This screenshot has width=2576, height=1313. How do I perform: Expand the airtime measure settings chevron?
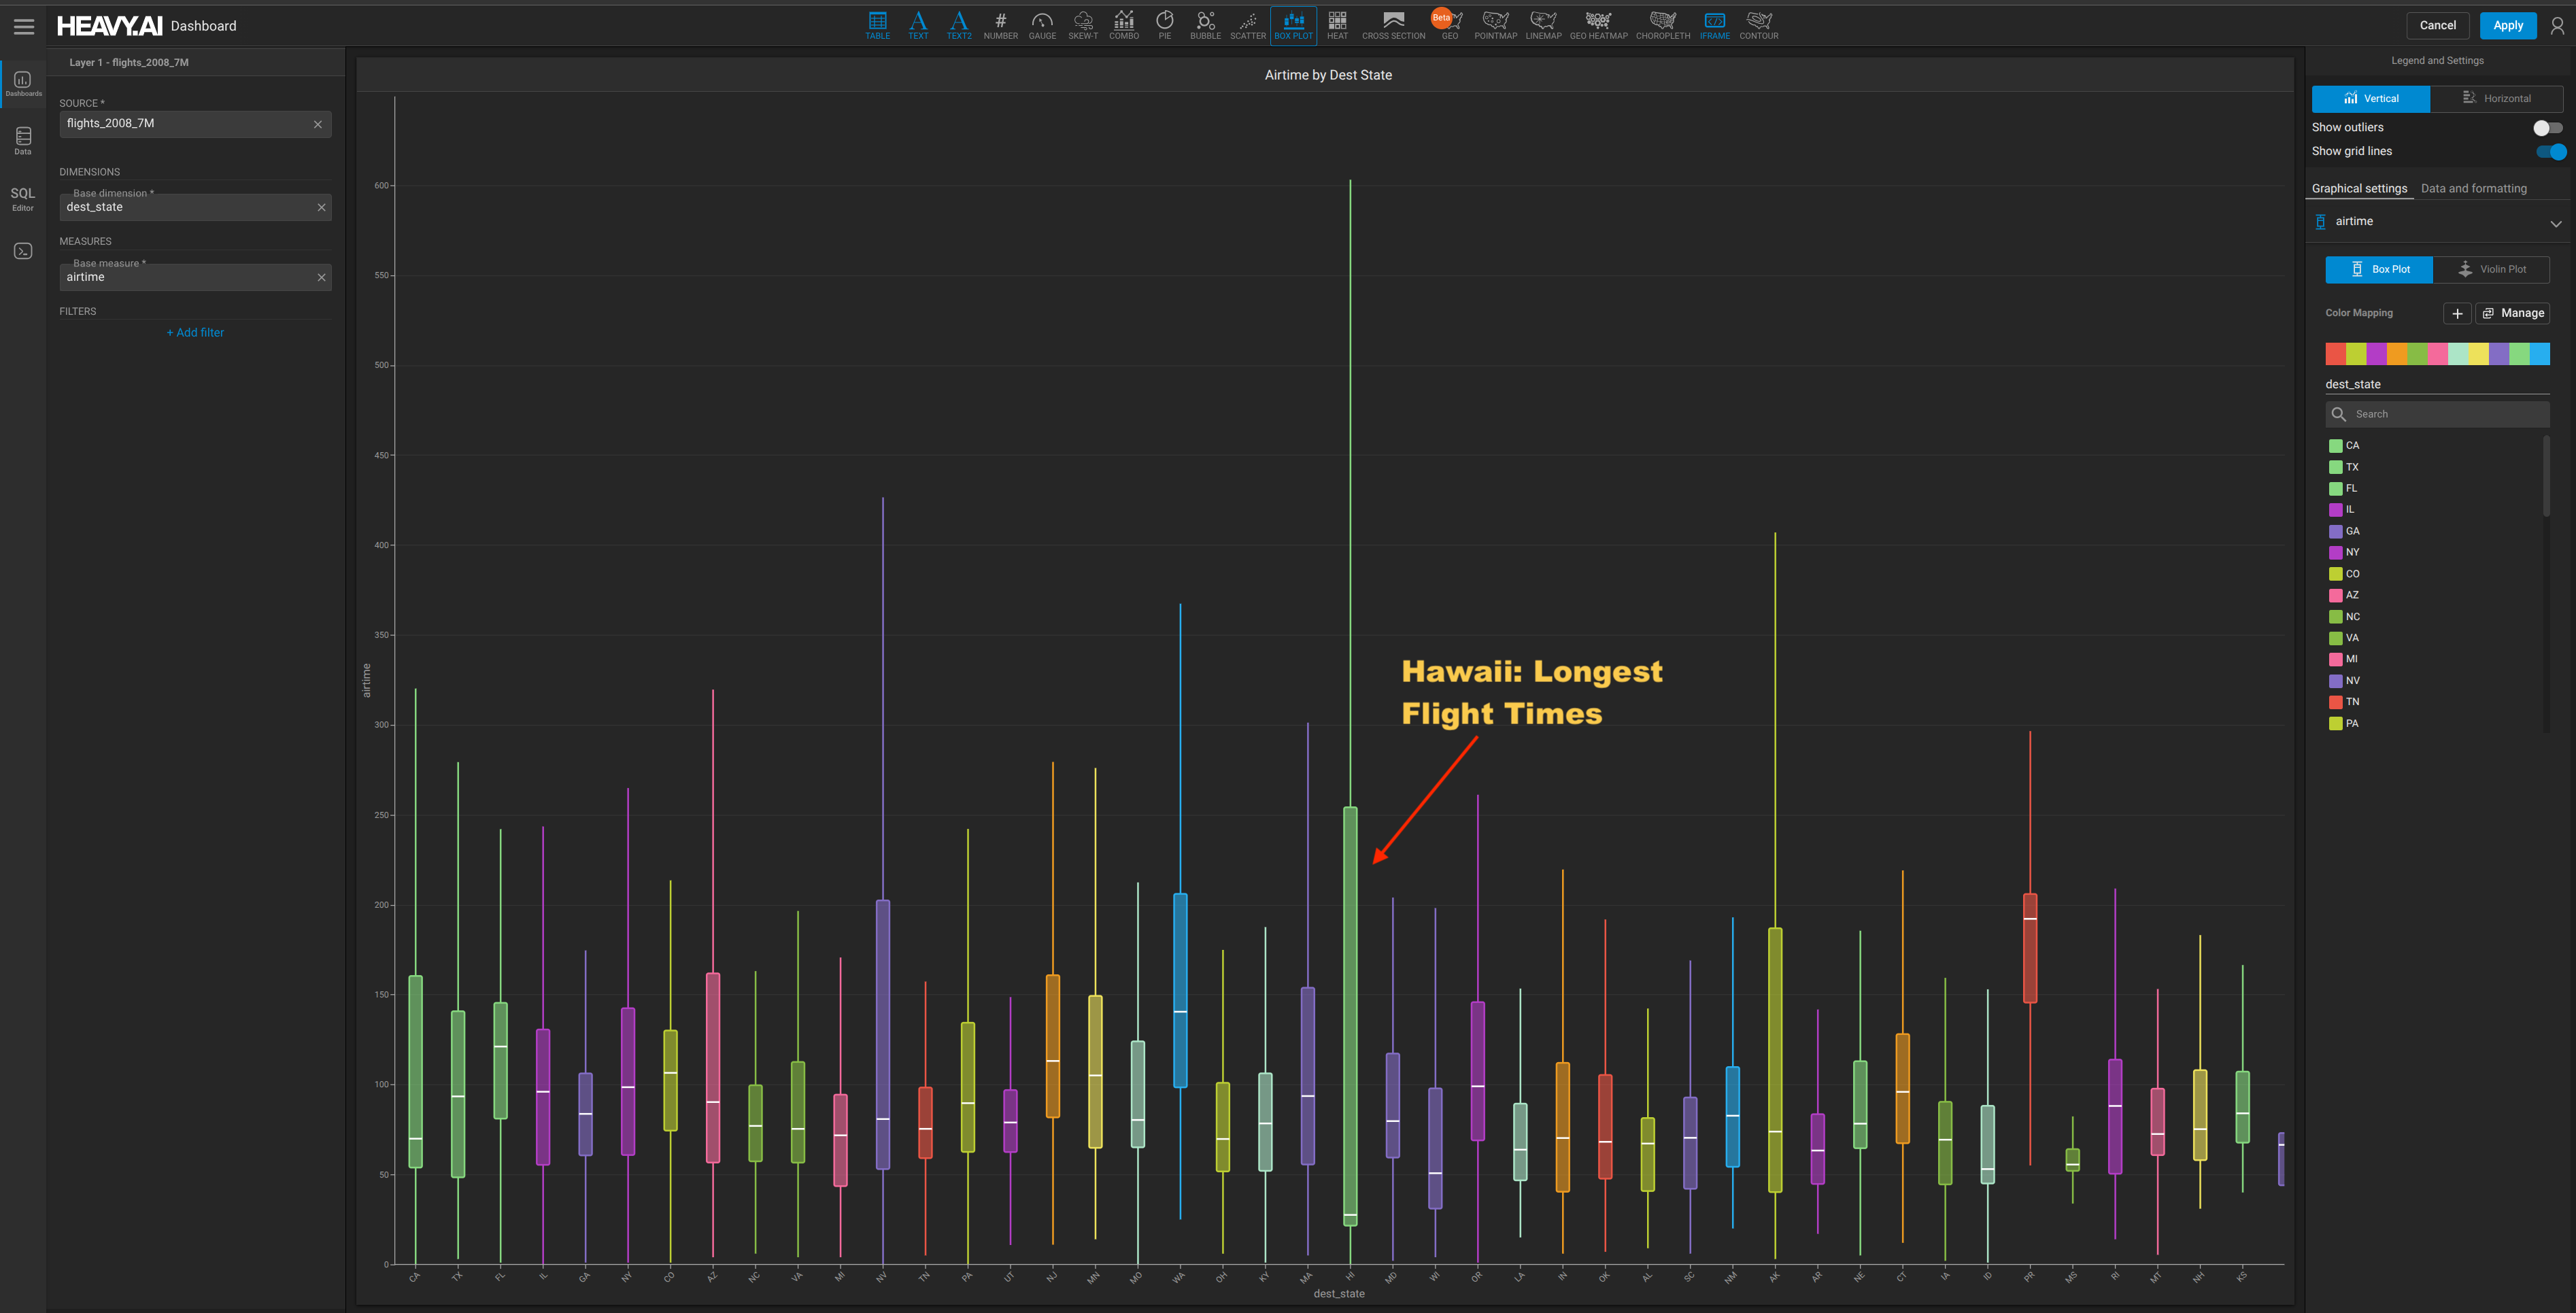click(x=2555, y=223)
